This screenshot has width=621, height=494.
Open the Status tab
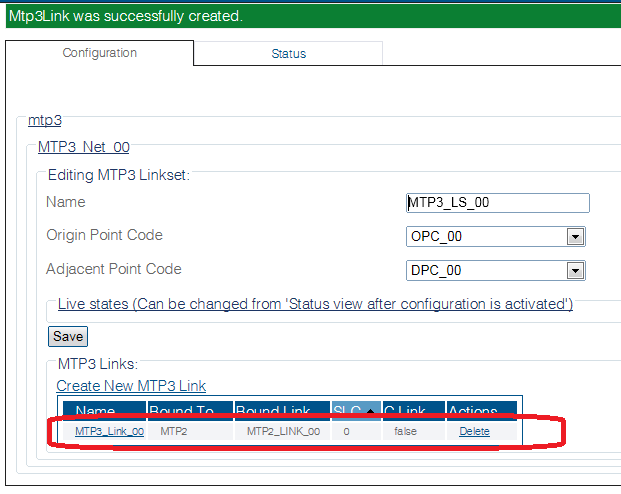288,54
